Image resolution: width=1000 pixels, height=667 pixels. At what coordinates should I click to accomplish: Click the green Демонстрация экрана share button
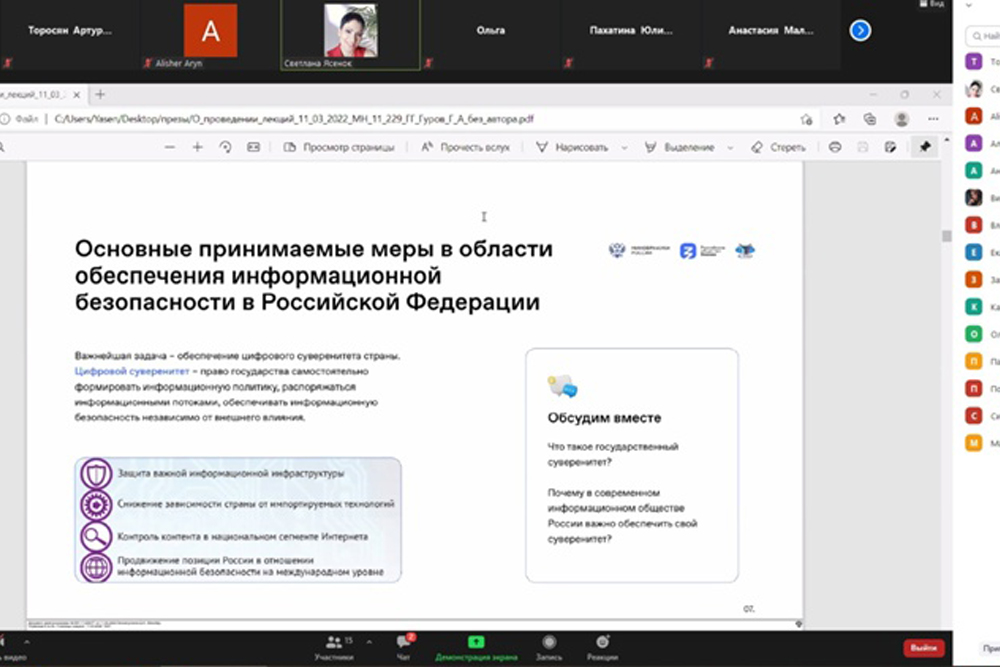(476, 646)
